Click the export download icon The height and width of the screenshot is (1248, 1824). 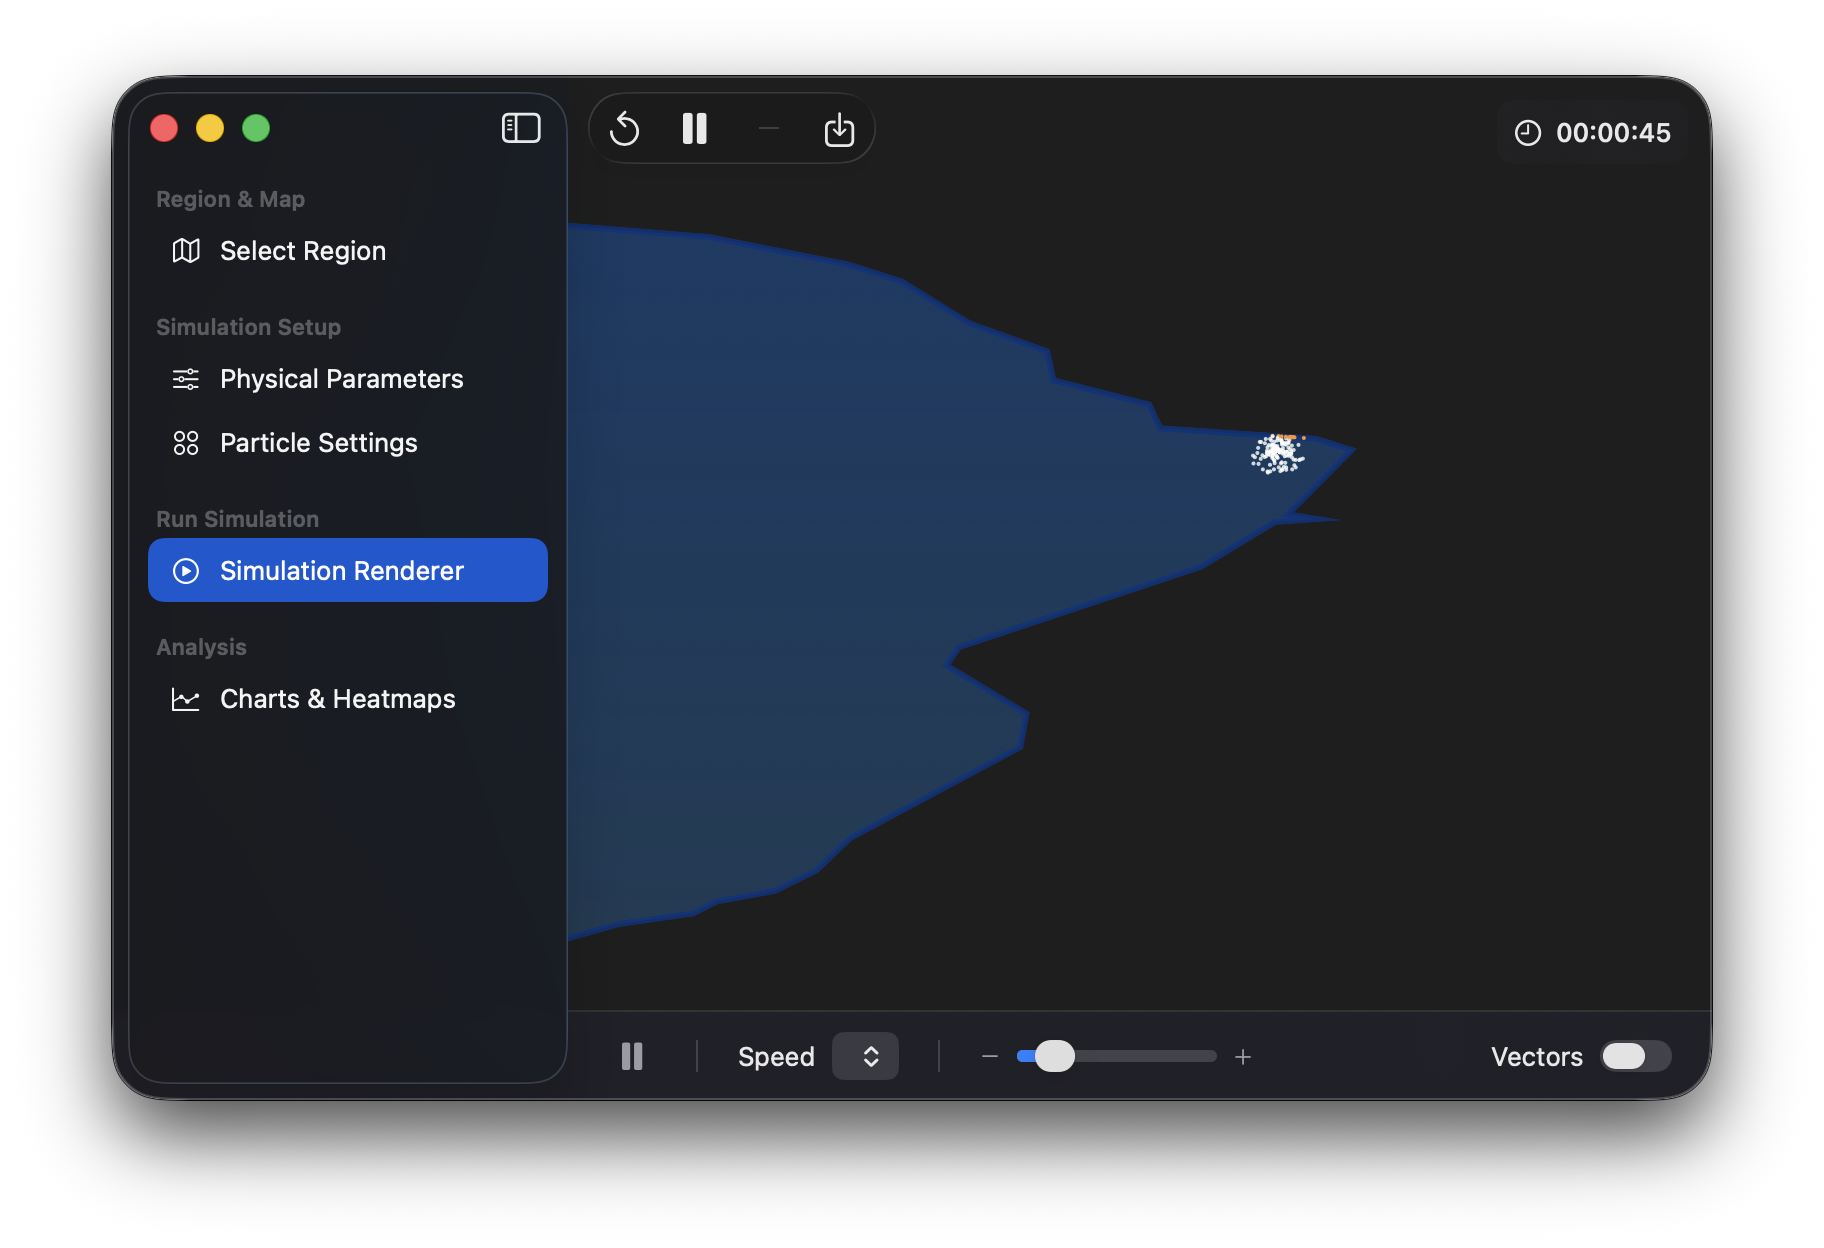click(x=839, y=129)
